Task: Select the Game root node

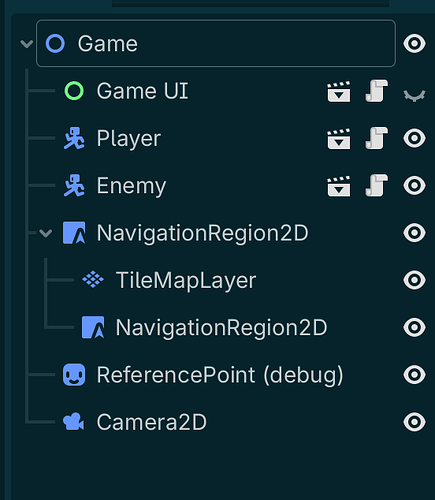Action: (216, 43)
